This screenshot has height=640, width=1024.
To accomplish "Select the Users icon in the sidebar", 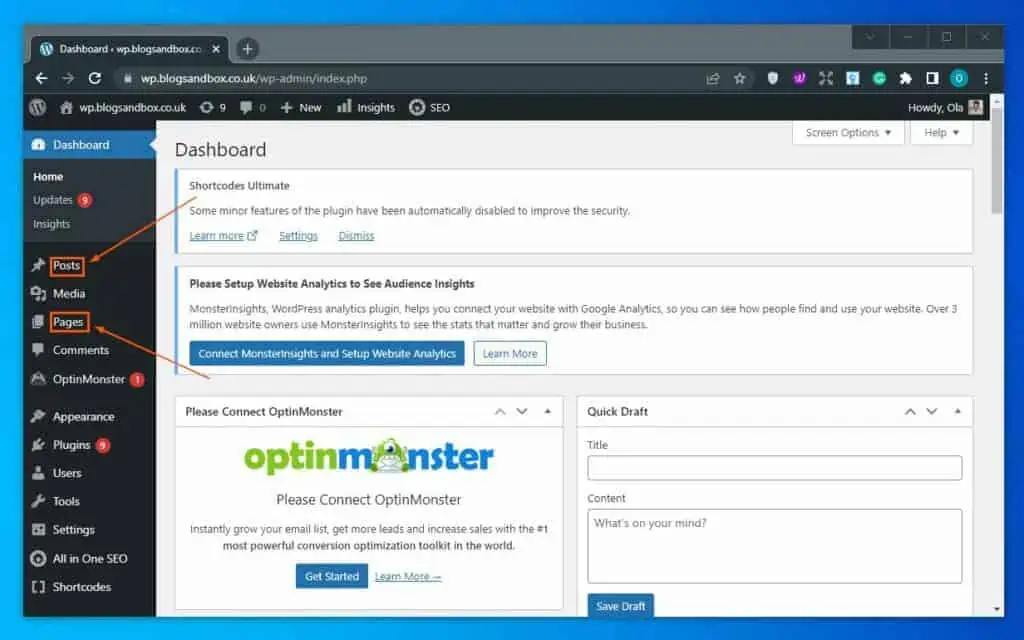I will pos(38,473).
